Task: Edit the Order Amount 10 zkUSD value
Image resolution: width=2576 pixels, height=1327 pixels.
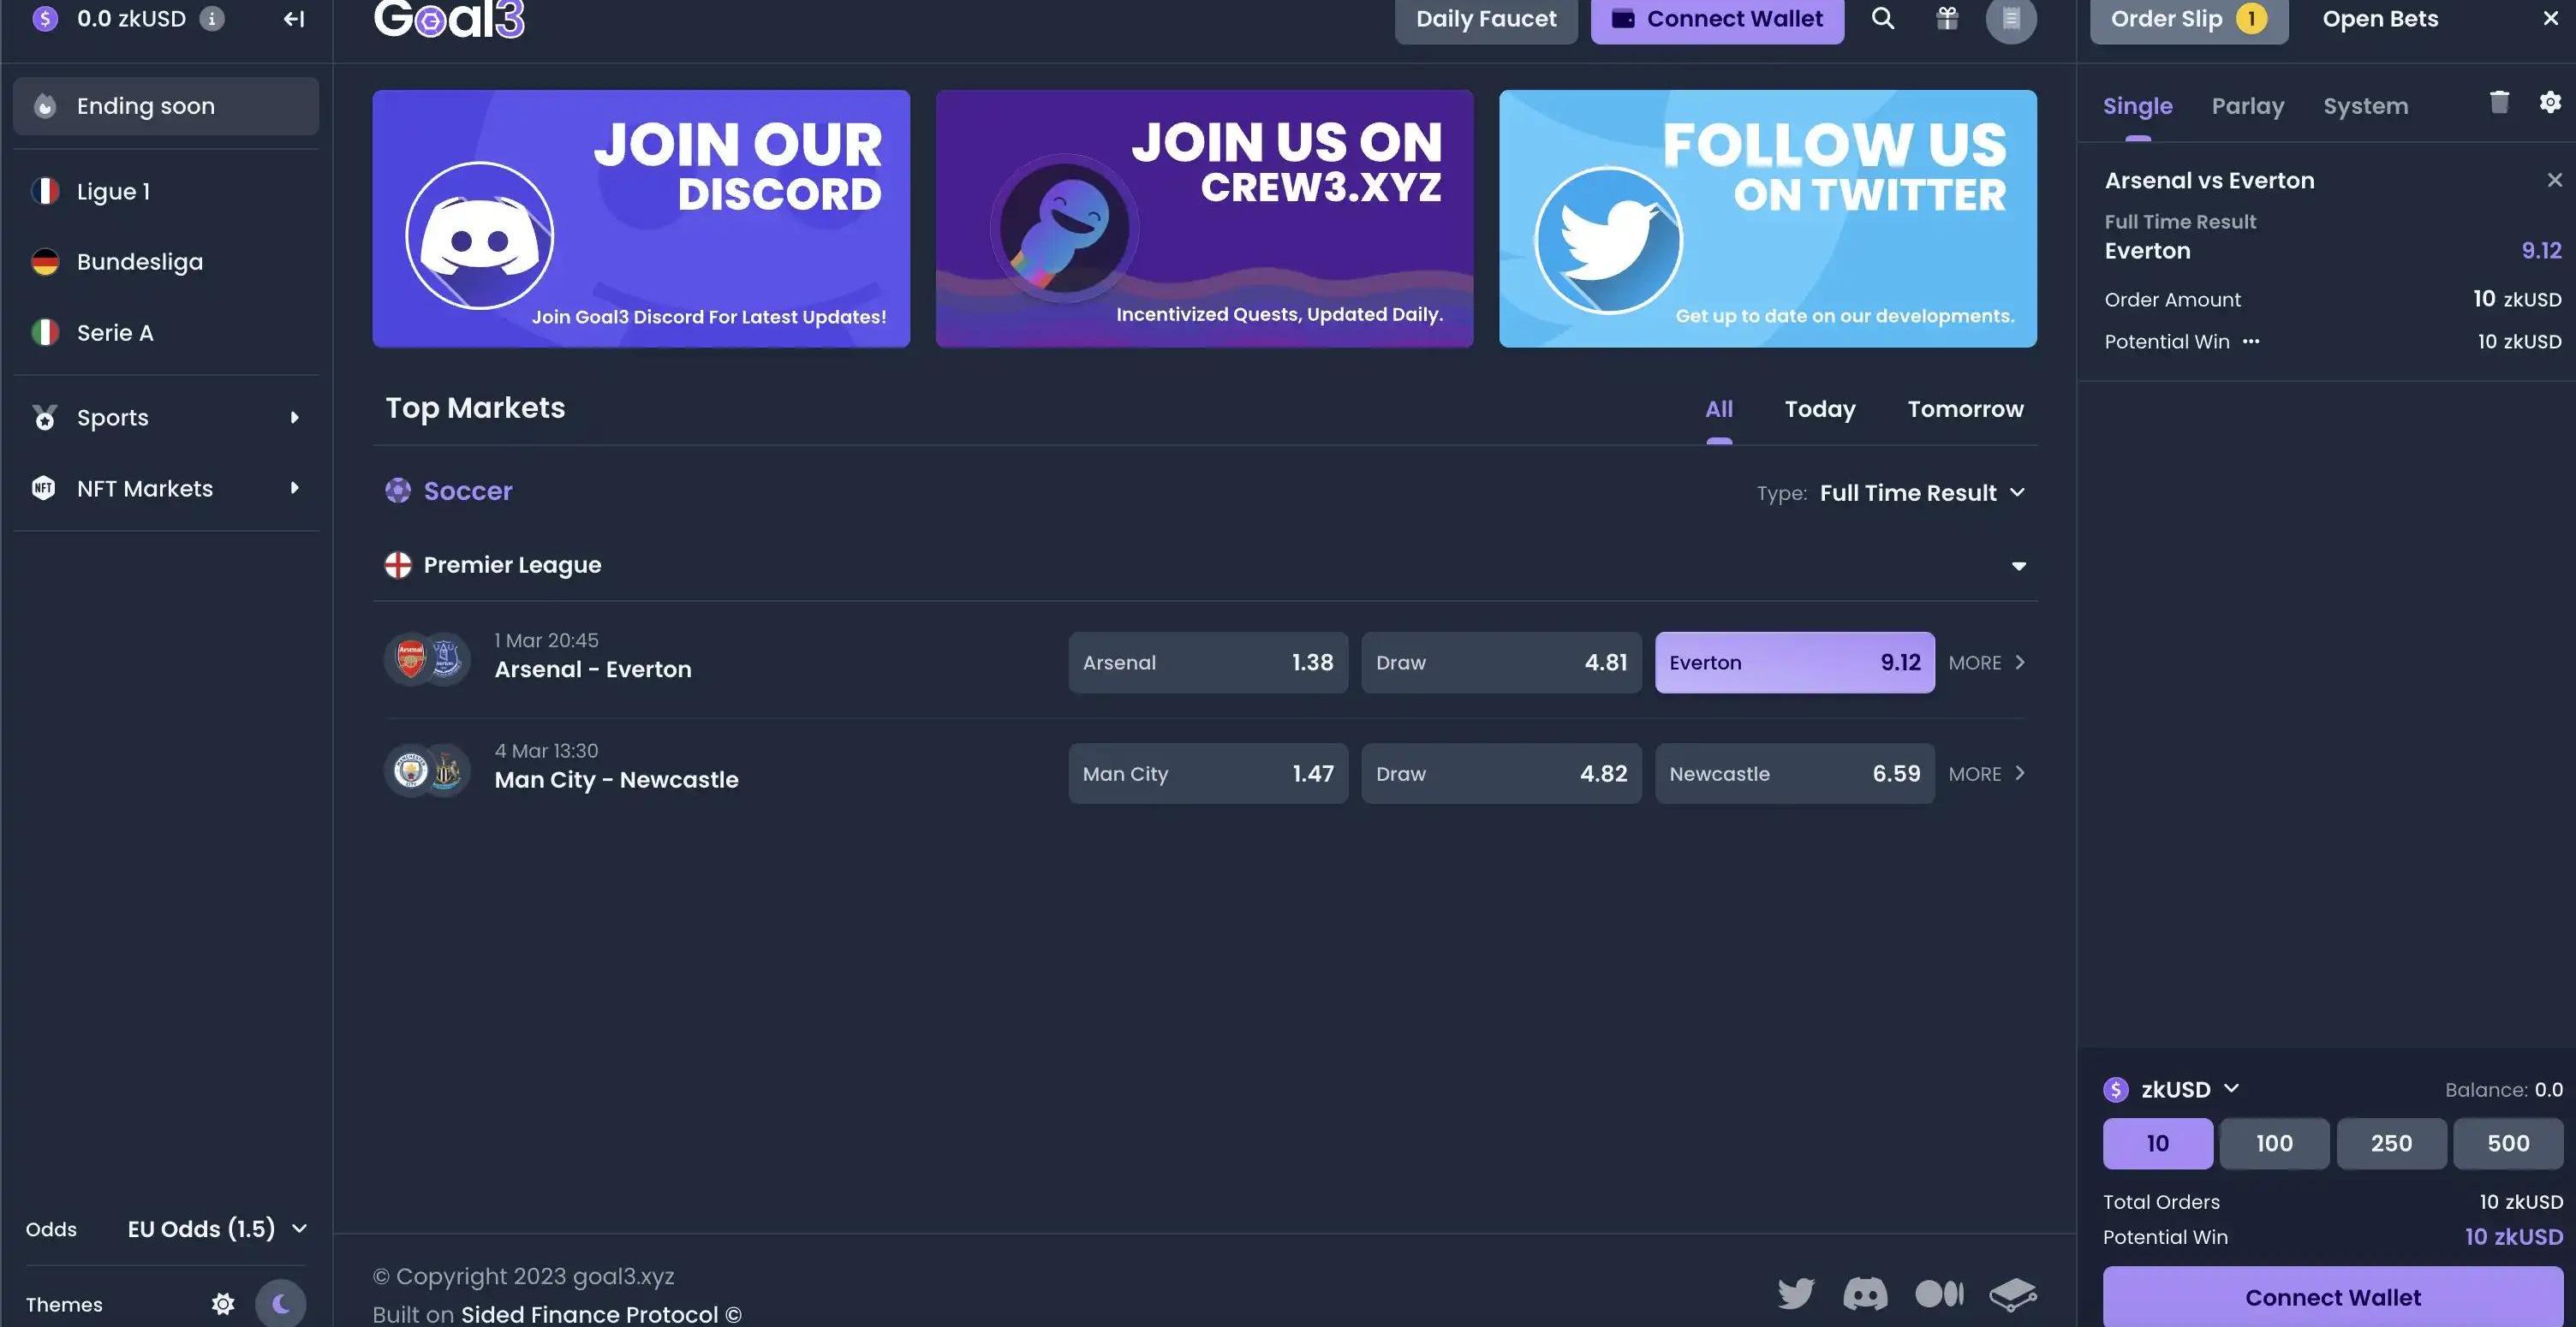Action: [x=2516, y=299]
